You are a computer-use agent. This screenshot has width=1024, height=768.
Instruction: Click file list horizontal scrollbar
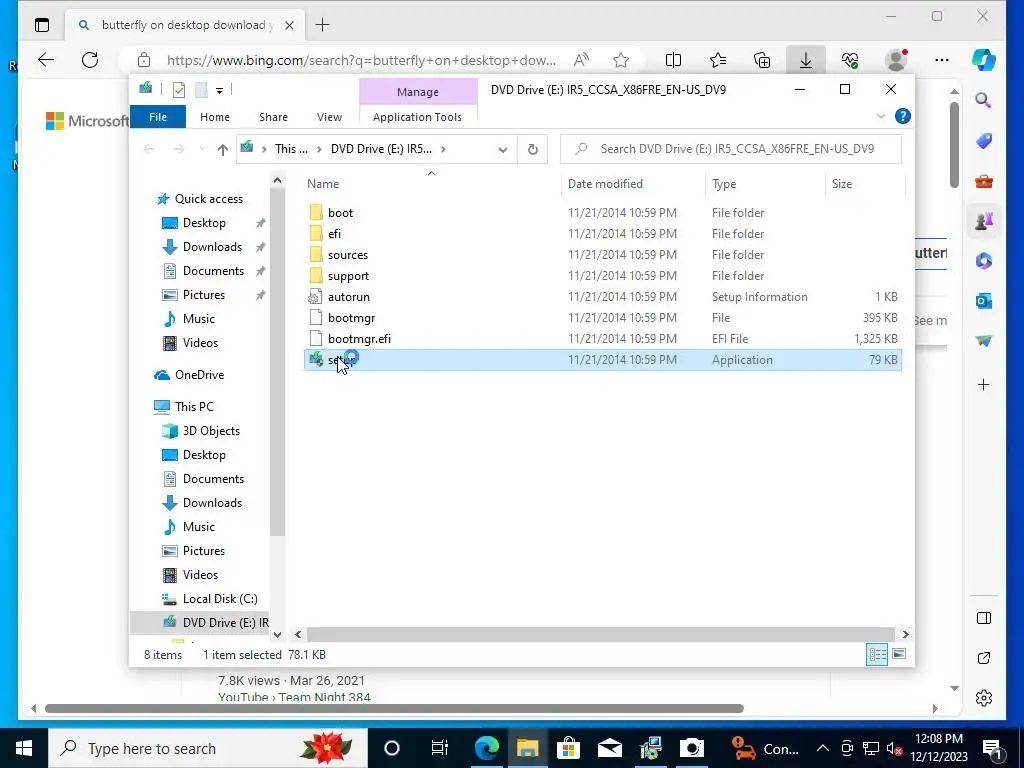point(600,634)
